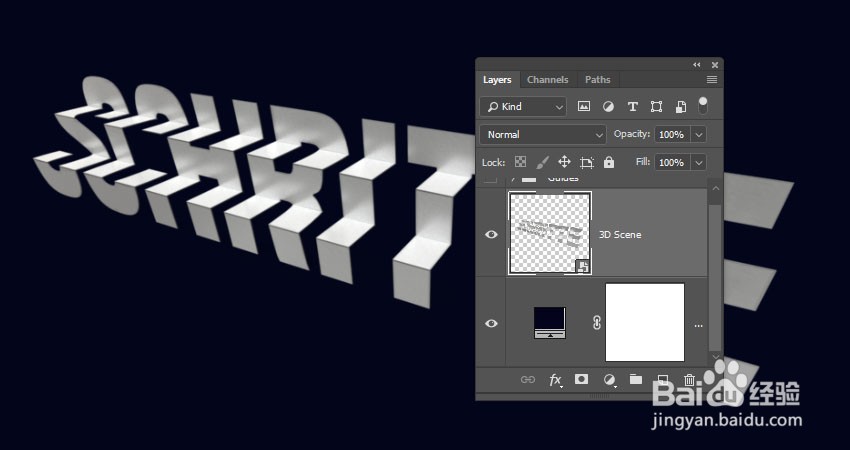This screenshot has height=450, width=850.
Task: Add a layer mask
Action: [581, 379]
